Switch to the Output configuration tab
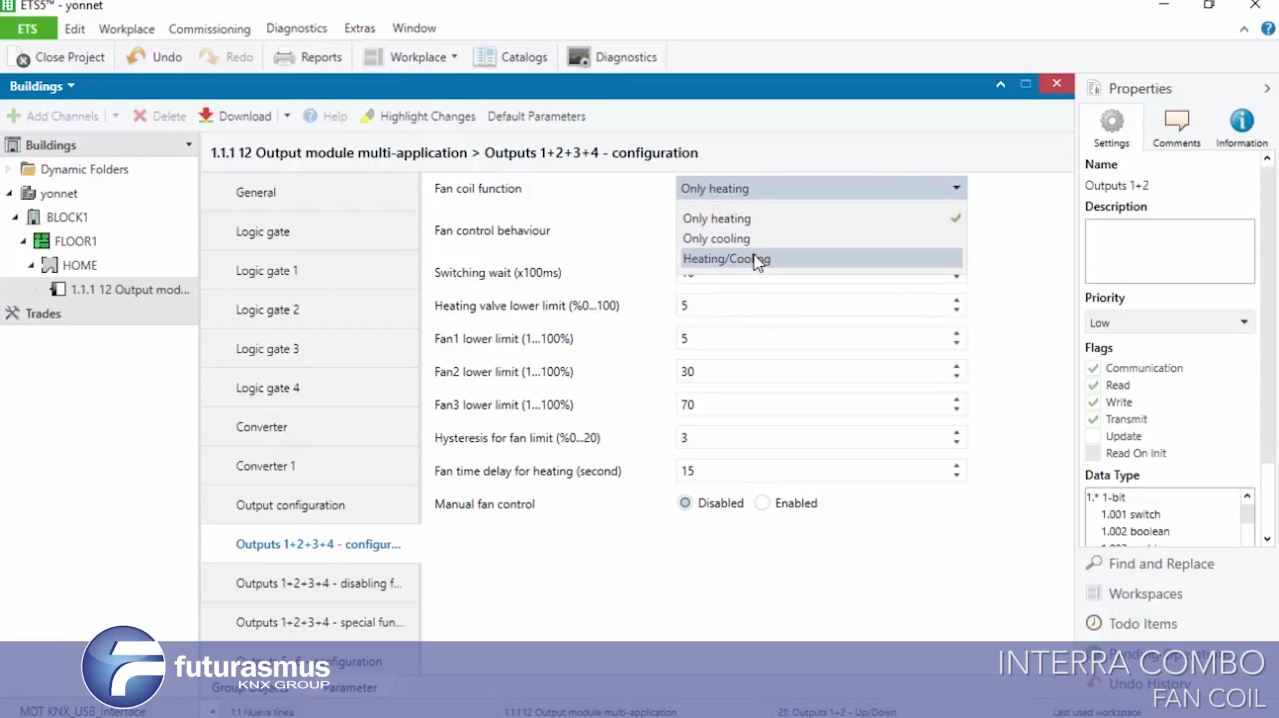The height and width of the screenshot is (718, 1279). click(x=290, y=505)
